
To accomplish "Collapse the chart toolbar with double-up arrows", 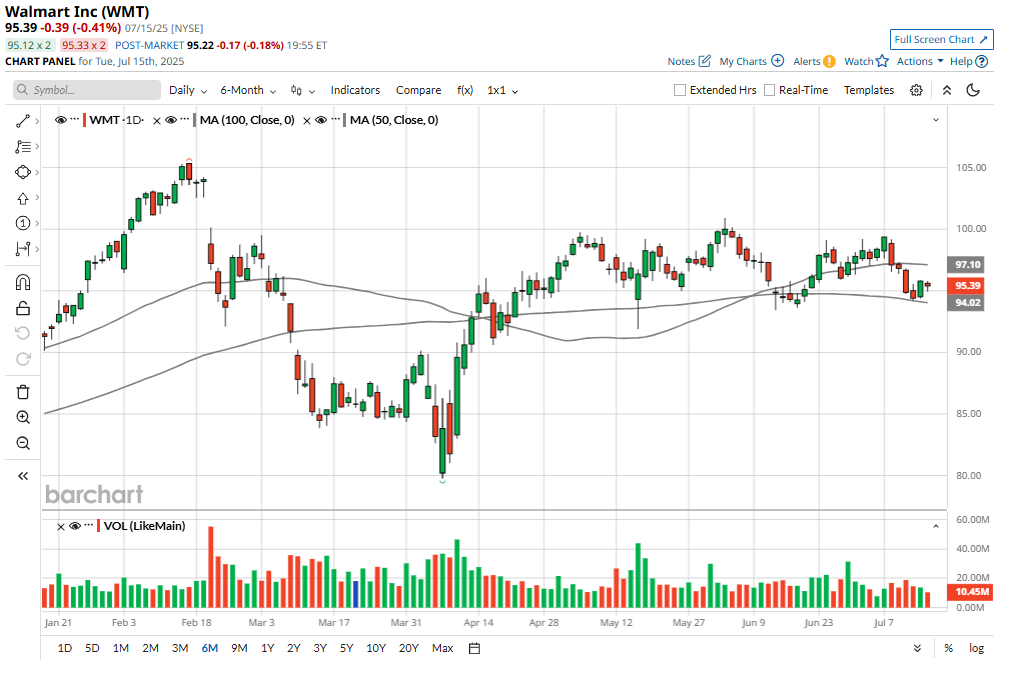I will coord(946,90).
